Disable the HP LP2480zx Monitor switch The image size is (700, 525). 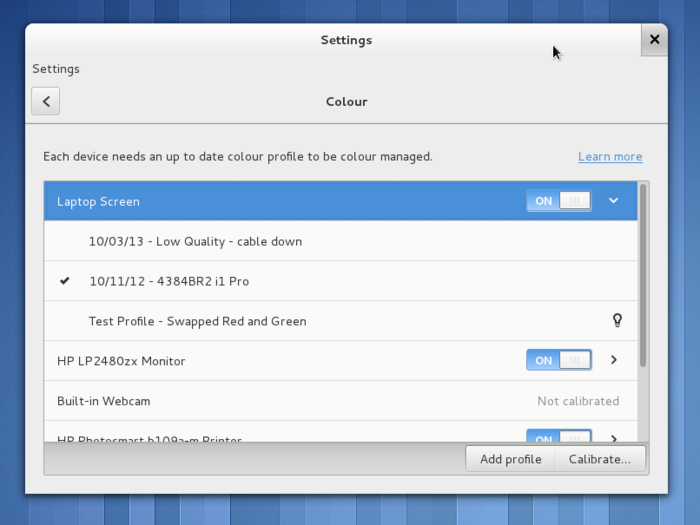[x=558, y=361]
